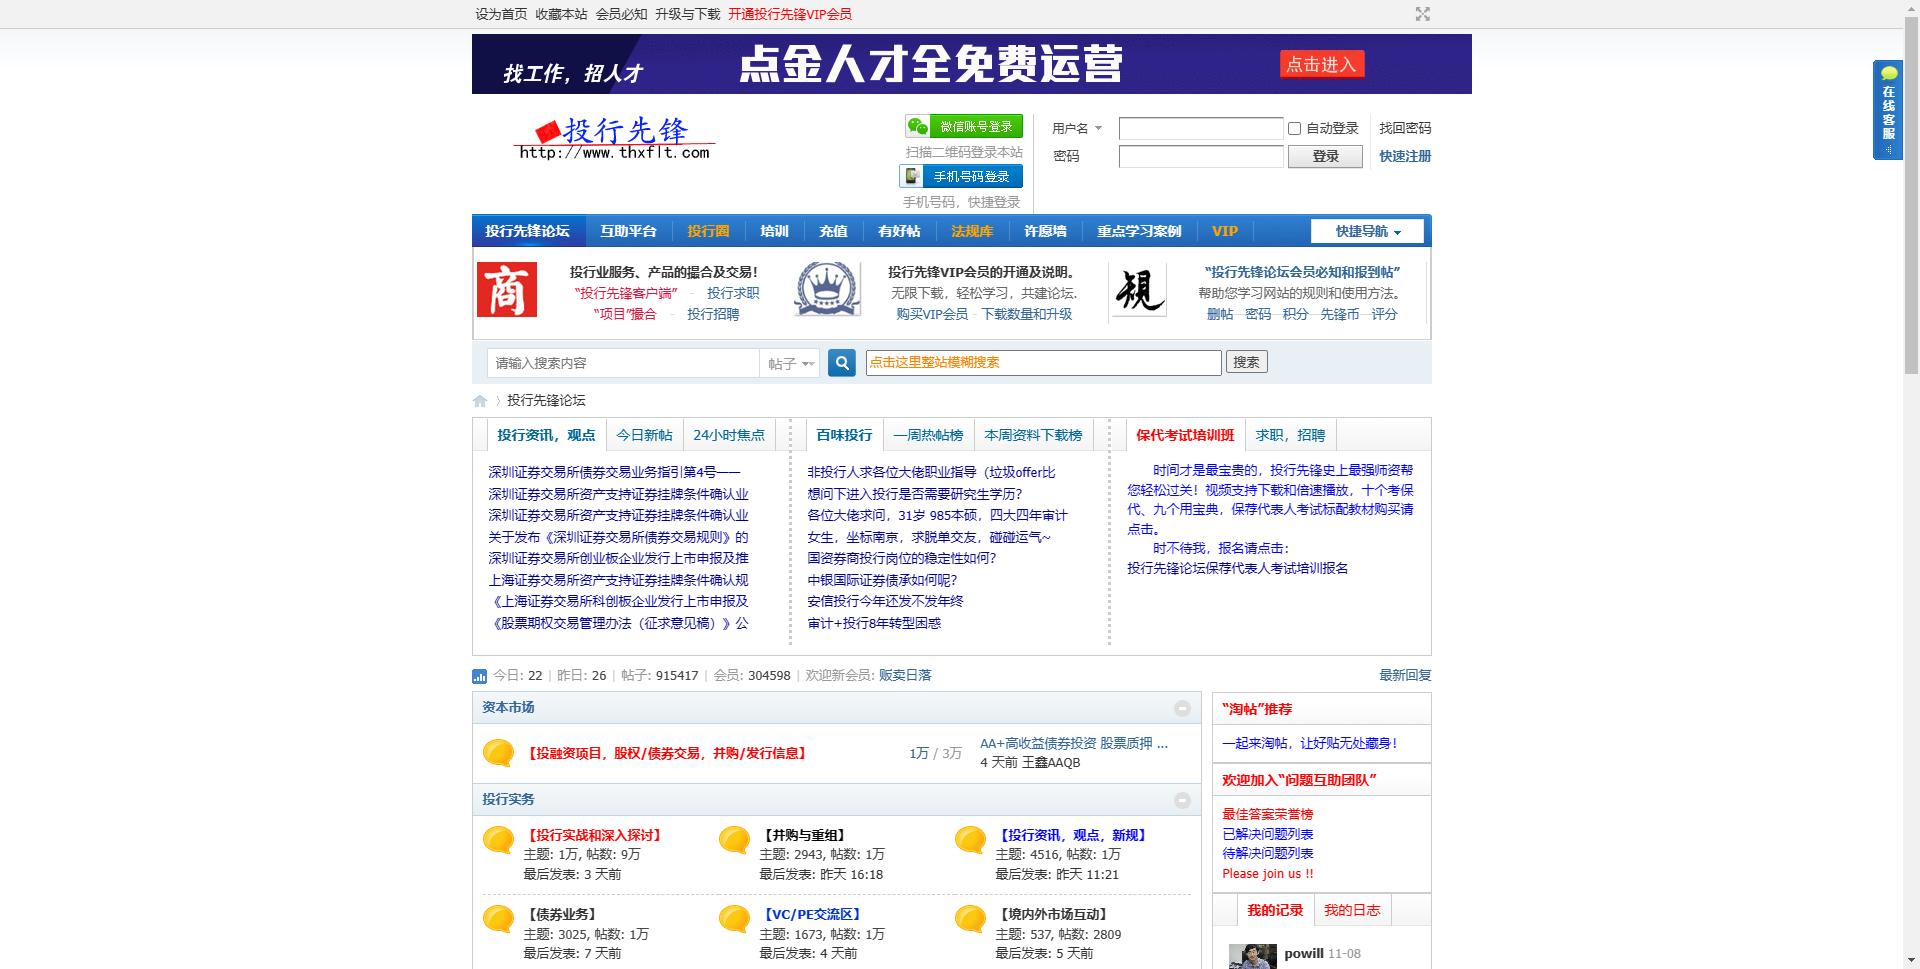This screenshot has width=1920, height=969.
Task: Click the blue magnifier search icon
Action: point(841,363)
